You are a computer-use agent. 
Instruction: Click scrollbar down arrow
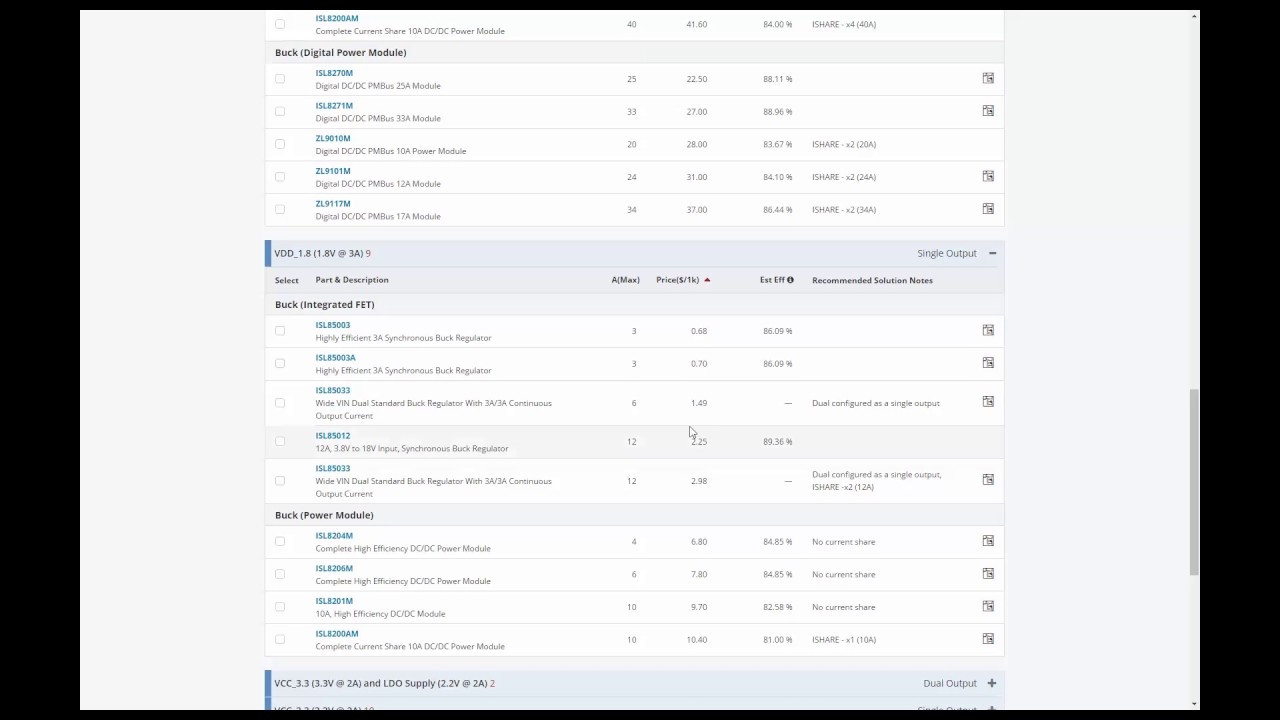(1194, 704)
